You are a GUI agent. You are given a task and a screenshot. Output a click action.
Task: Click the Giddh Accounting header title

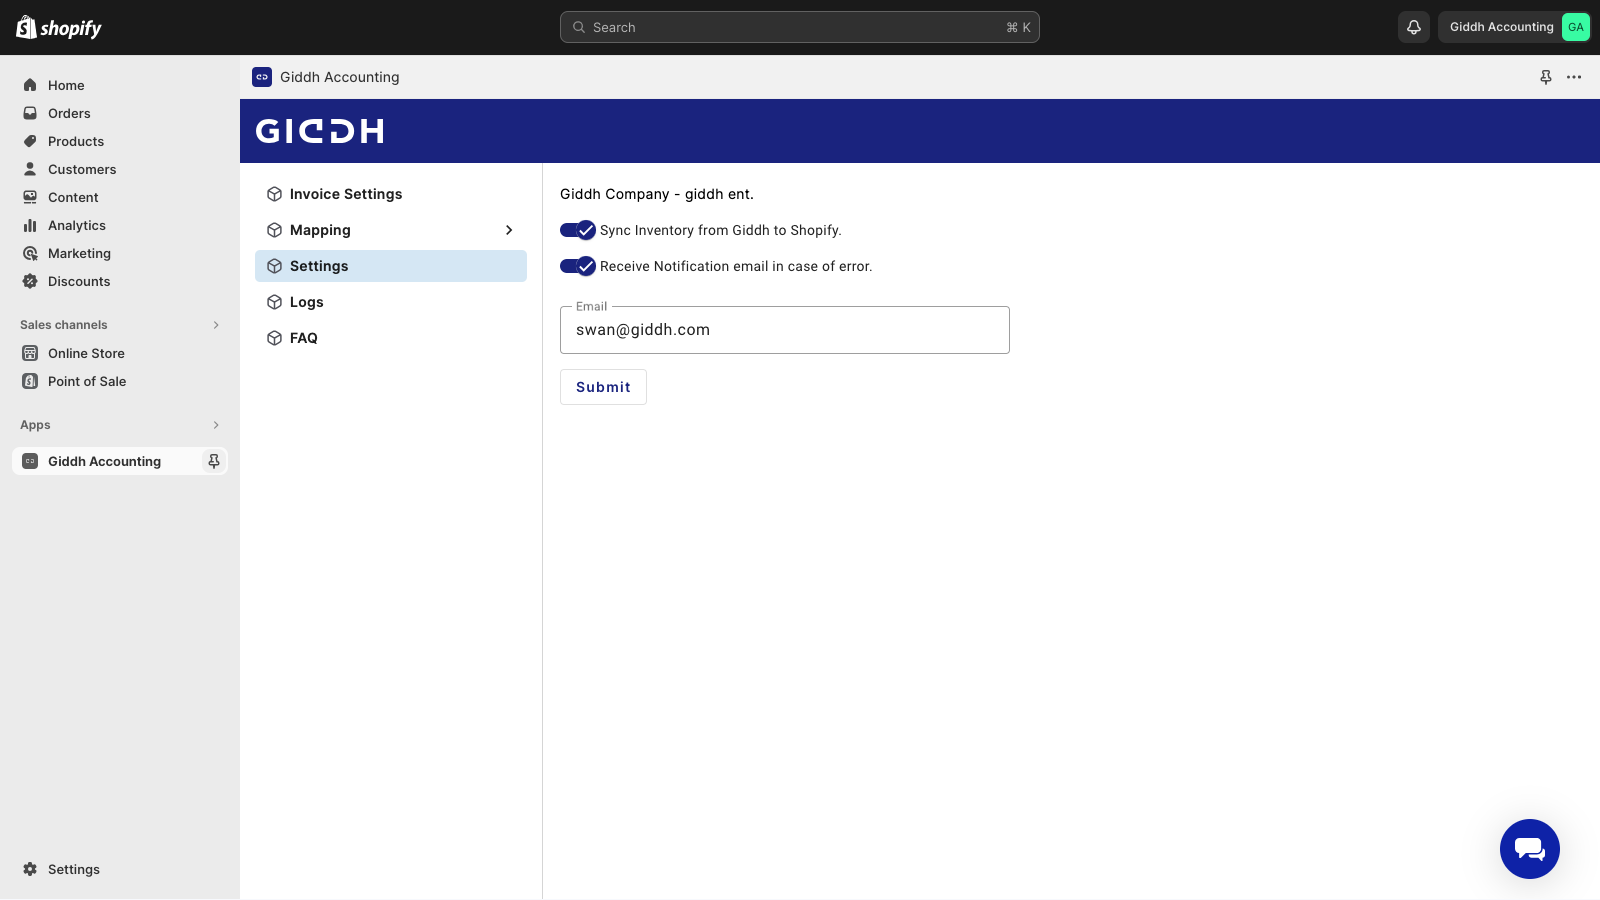tap(340, 77)
